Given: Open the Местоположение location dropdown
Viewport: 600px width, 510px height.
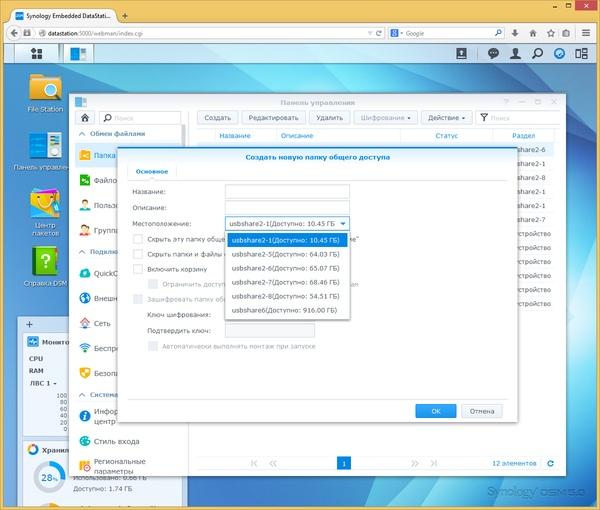Looking at the screenshot, I should click(x=287, y=223).
